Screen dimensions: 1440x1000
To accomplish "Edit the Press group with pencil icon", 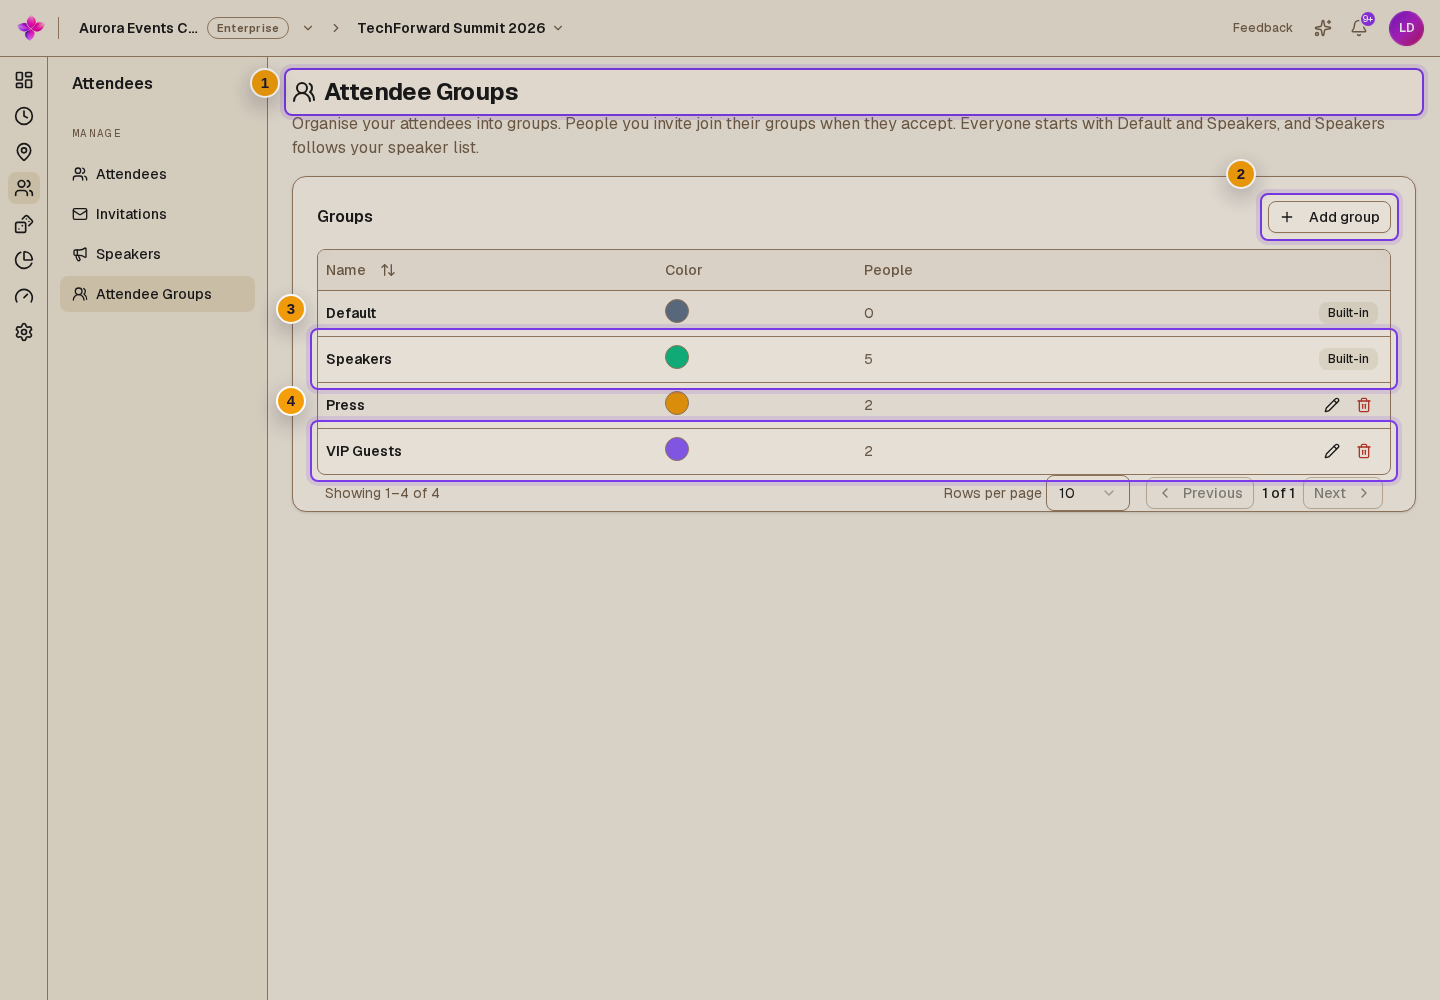I will tap(1332, 405).
